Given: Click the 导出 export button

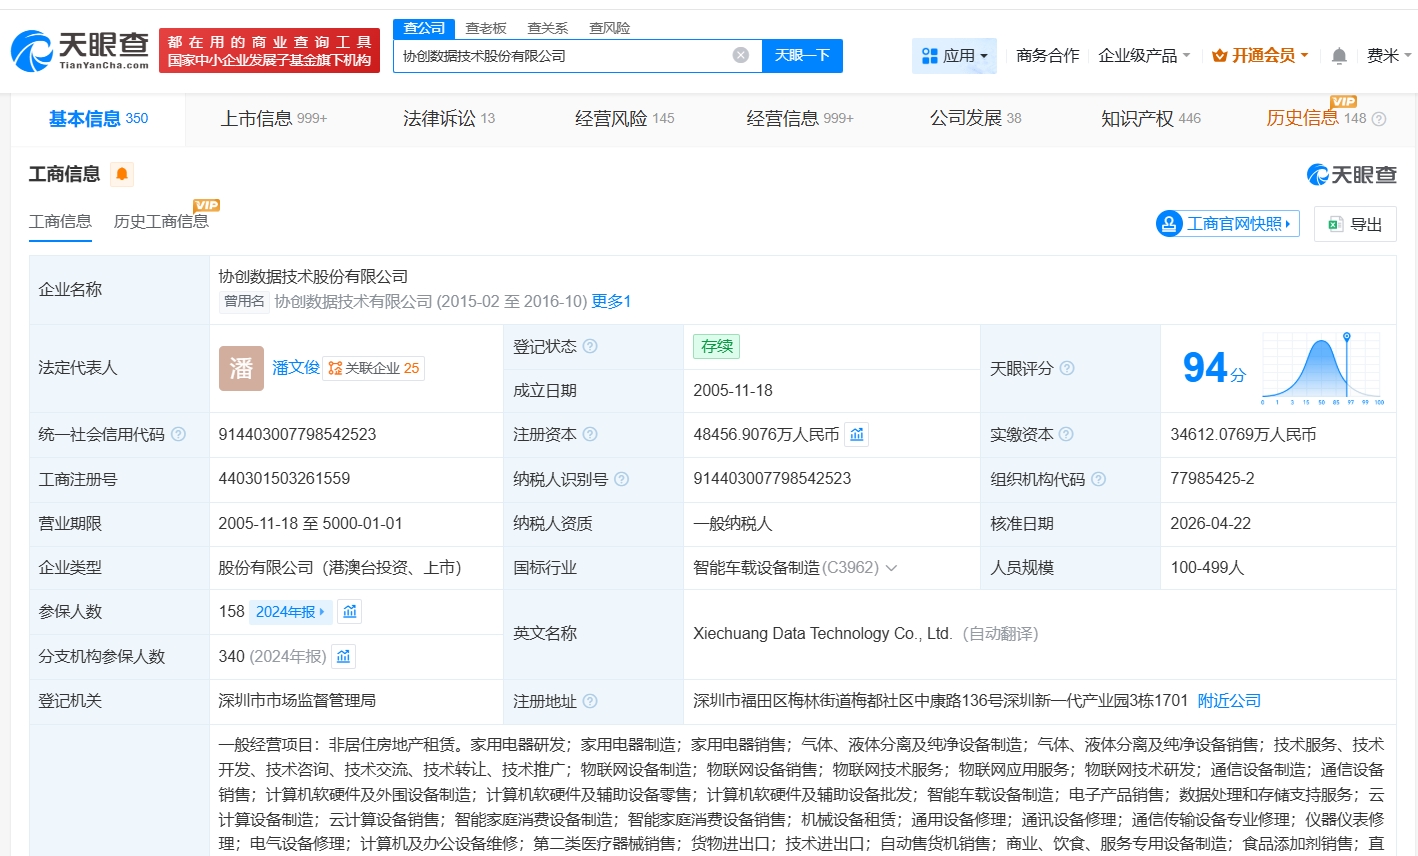Looking at the screenshot, I should click(1355, 224).
